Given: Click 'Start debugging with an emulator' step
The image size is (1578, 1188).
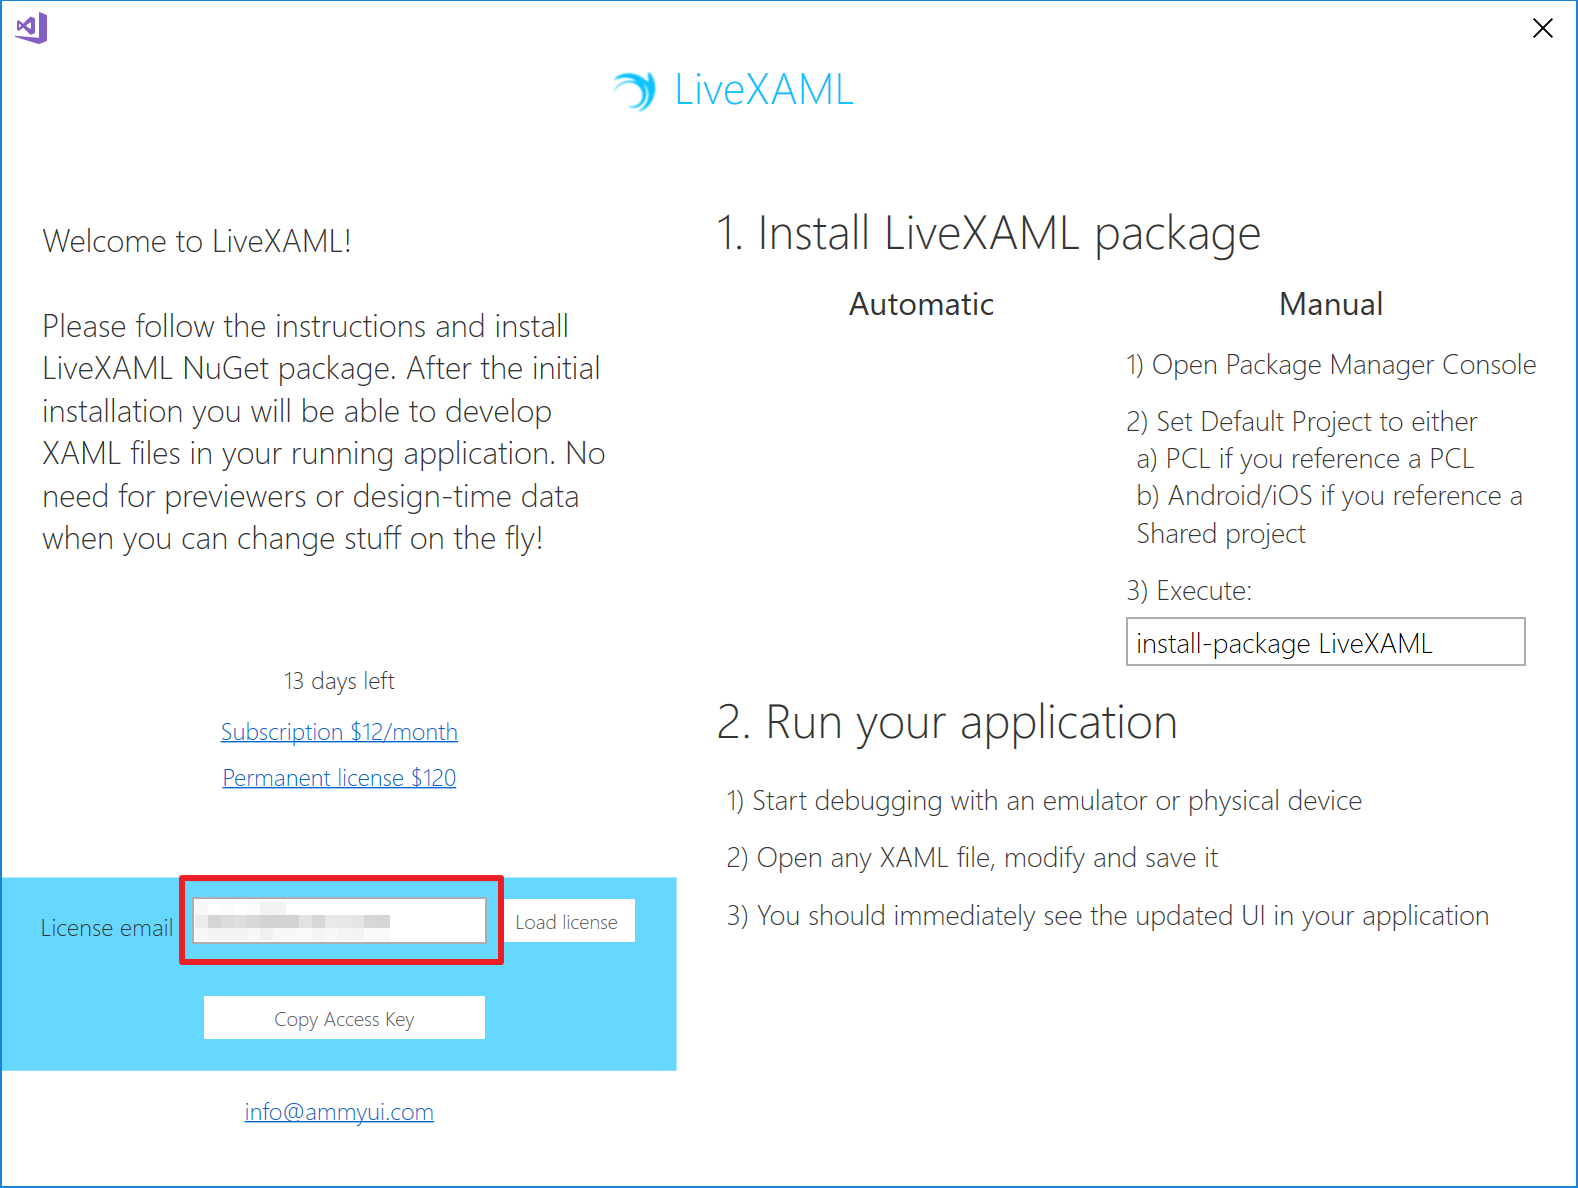Looking at the screenshot, I should (x=1044, y=801).
